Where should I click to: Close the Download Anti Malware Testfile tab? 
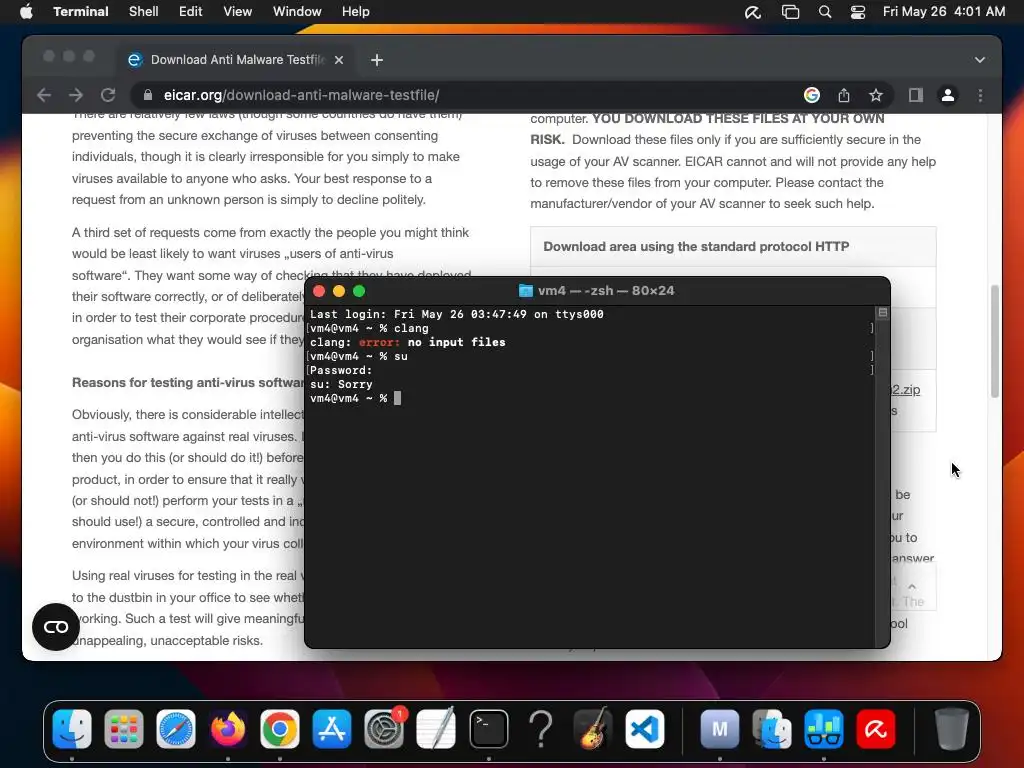point(339,60)
